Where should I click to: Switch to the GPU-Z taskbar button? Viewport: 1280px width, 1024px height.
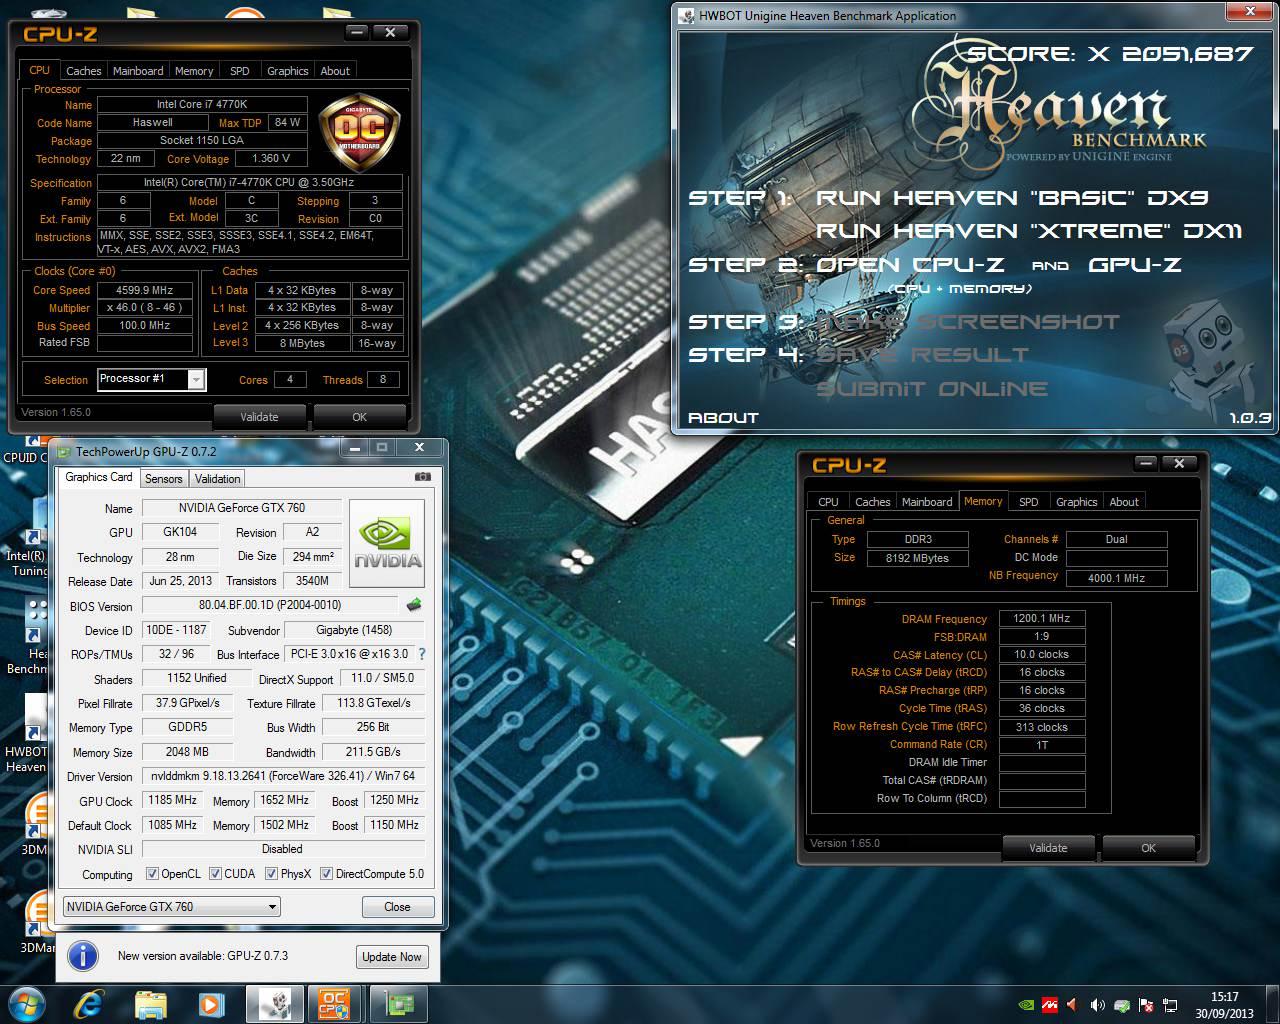tap(398, 1003)
